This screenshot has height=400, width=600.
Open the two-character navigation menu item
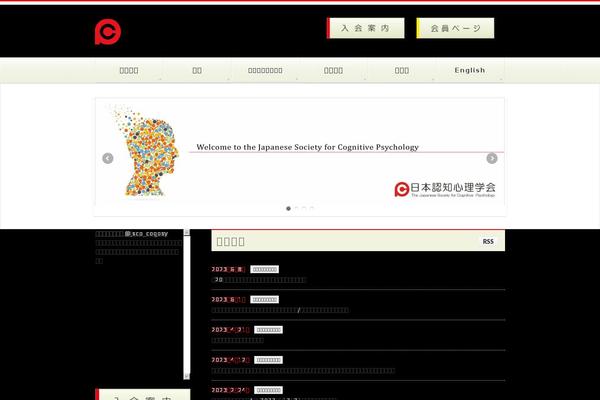197,70
